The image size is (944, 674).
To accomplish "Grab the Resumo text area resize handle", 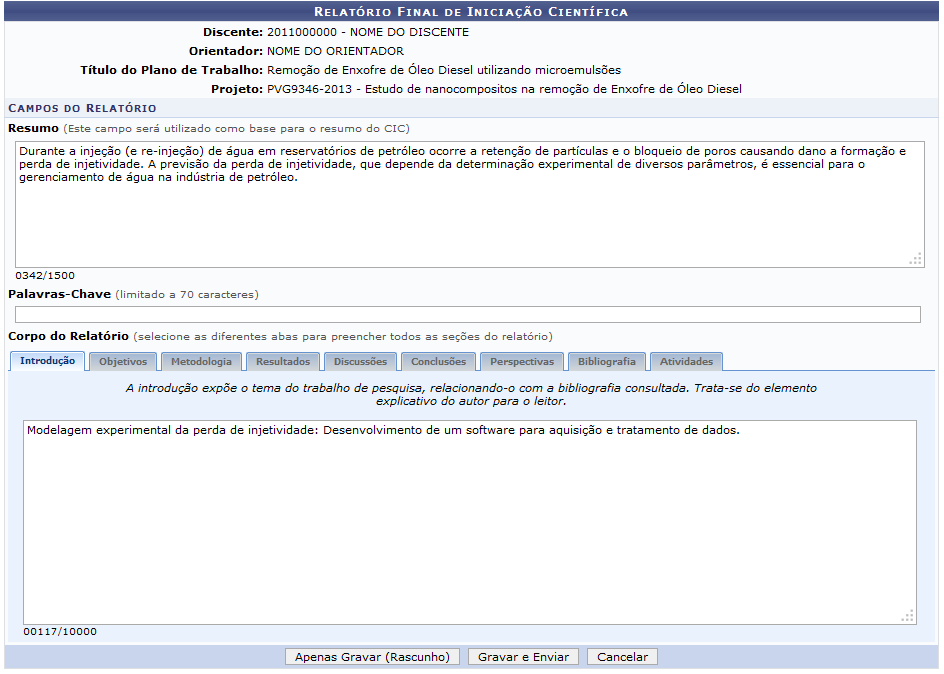I will (915, 259).
